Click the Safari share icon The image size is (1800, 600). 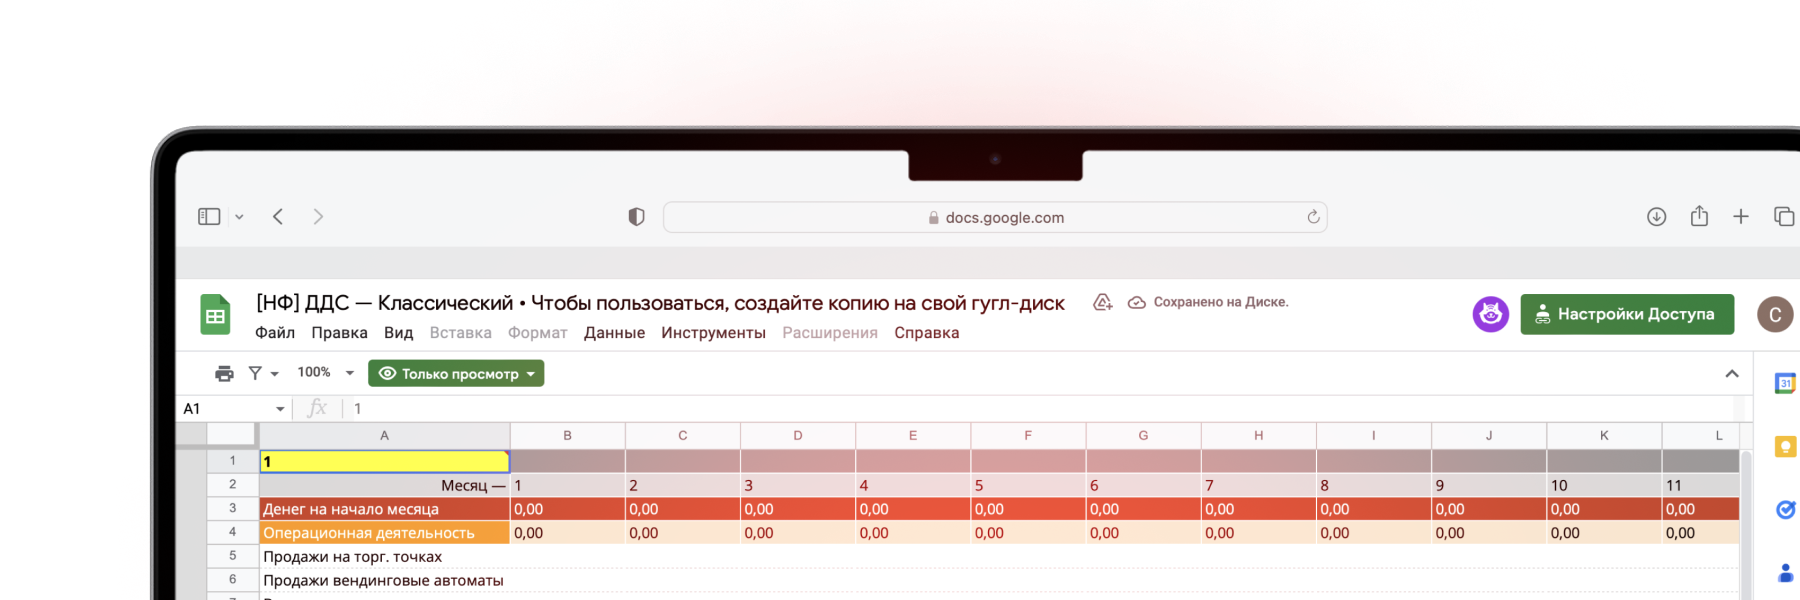click(x=1699, y=217)
